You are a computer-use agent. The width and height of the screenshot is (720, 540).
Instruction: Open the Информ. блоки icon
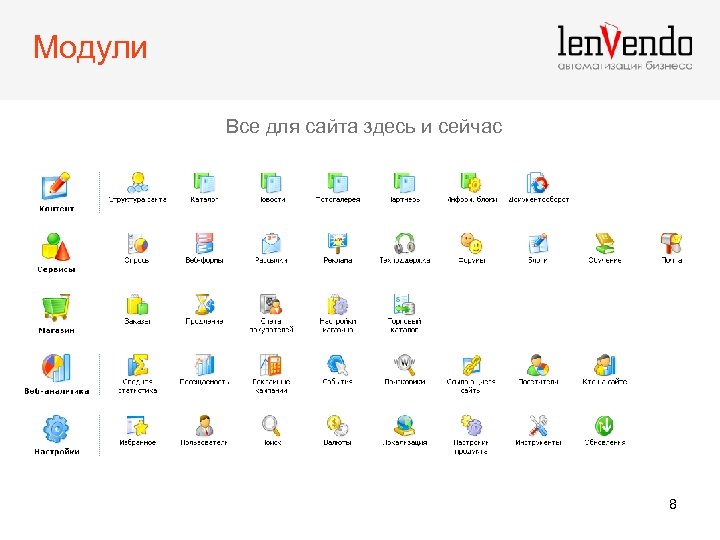point(471,183)
